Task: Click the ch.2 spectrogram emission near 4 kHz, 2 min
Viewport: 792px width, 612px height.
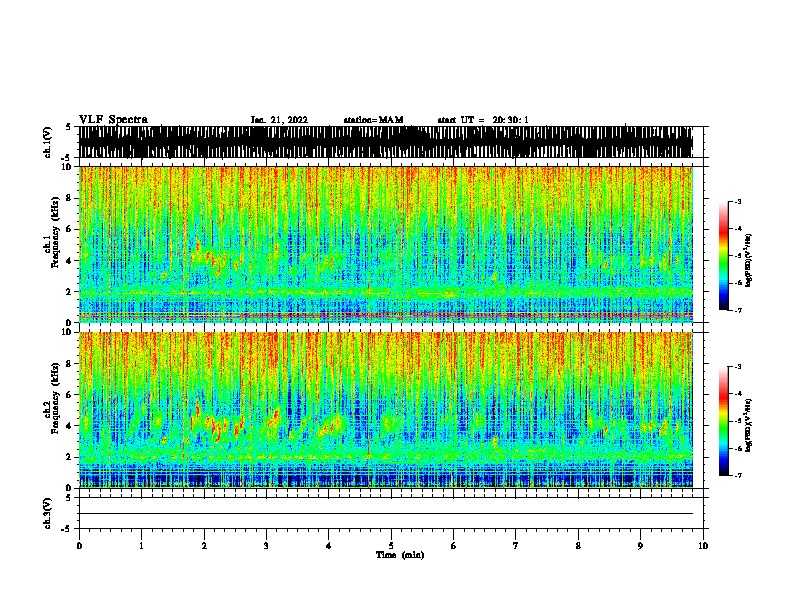Action: click(217, 423)
